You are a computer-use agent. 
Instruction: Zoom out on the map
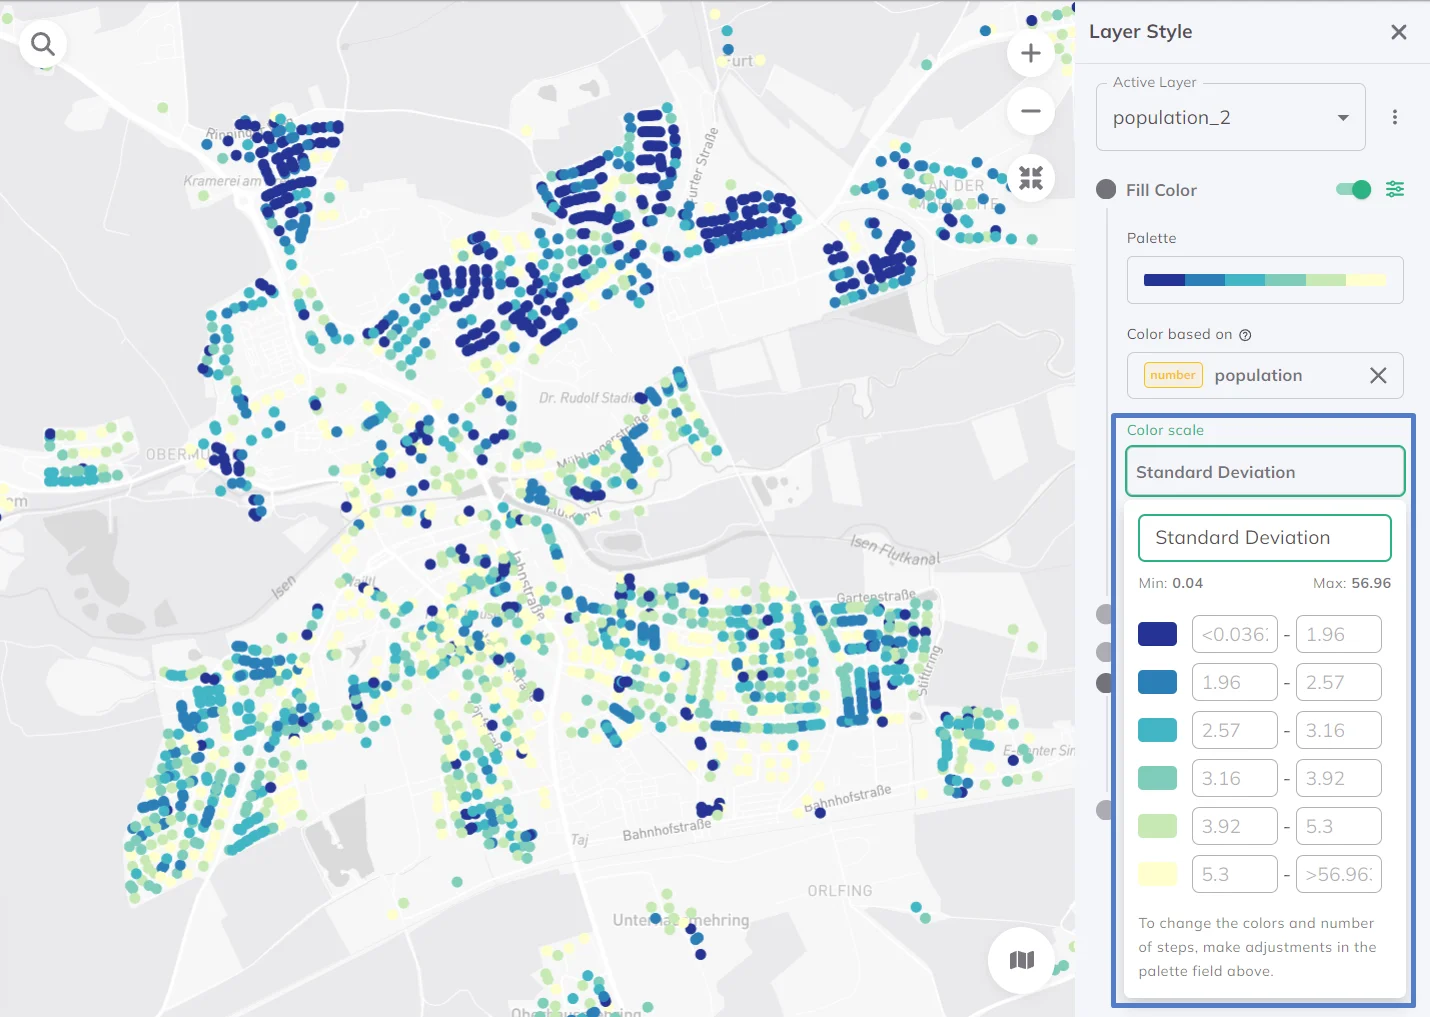click(x=1031, y=111)
